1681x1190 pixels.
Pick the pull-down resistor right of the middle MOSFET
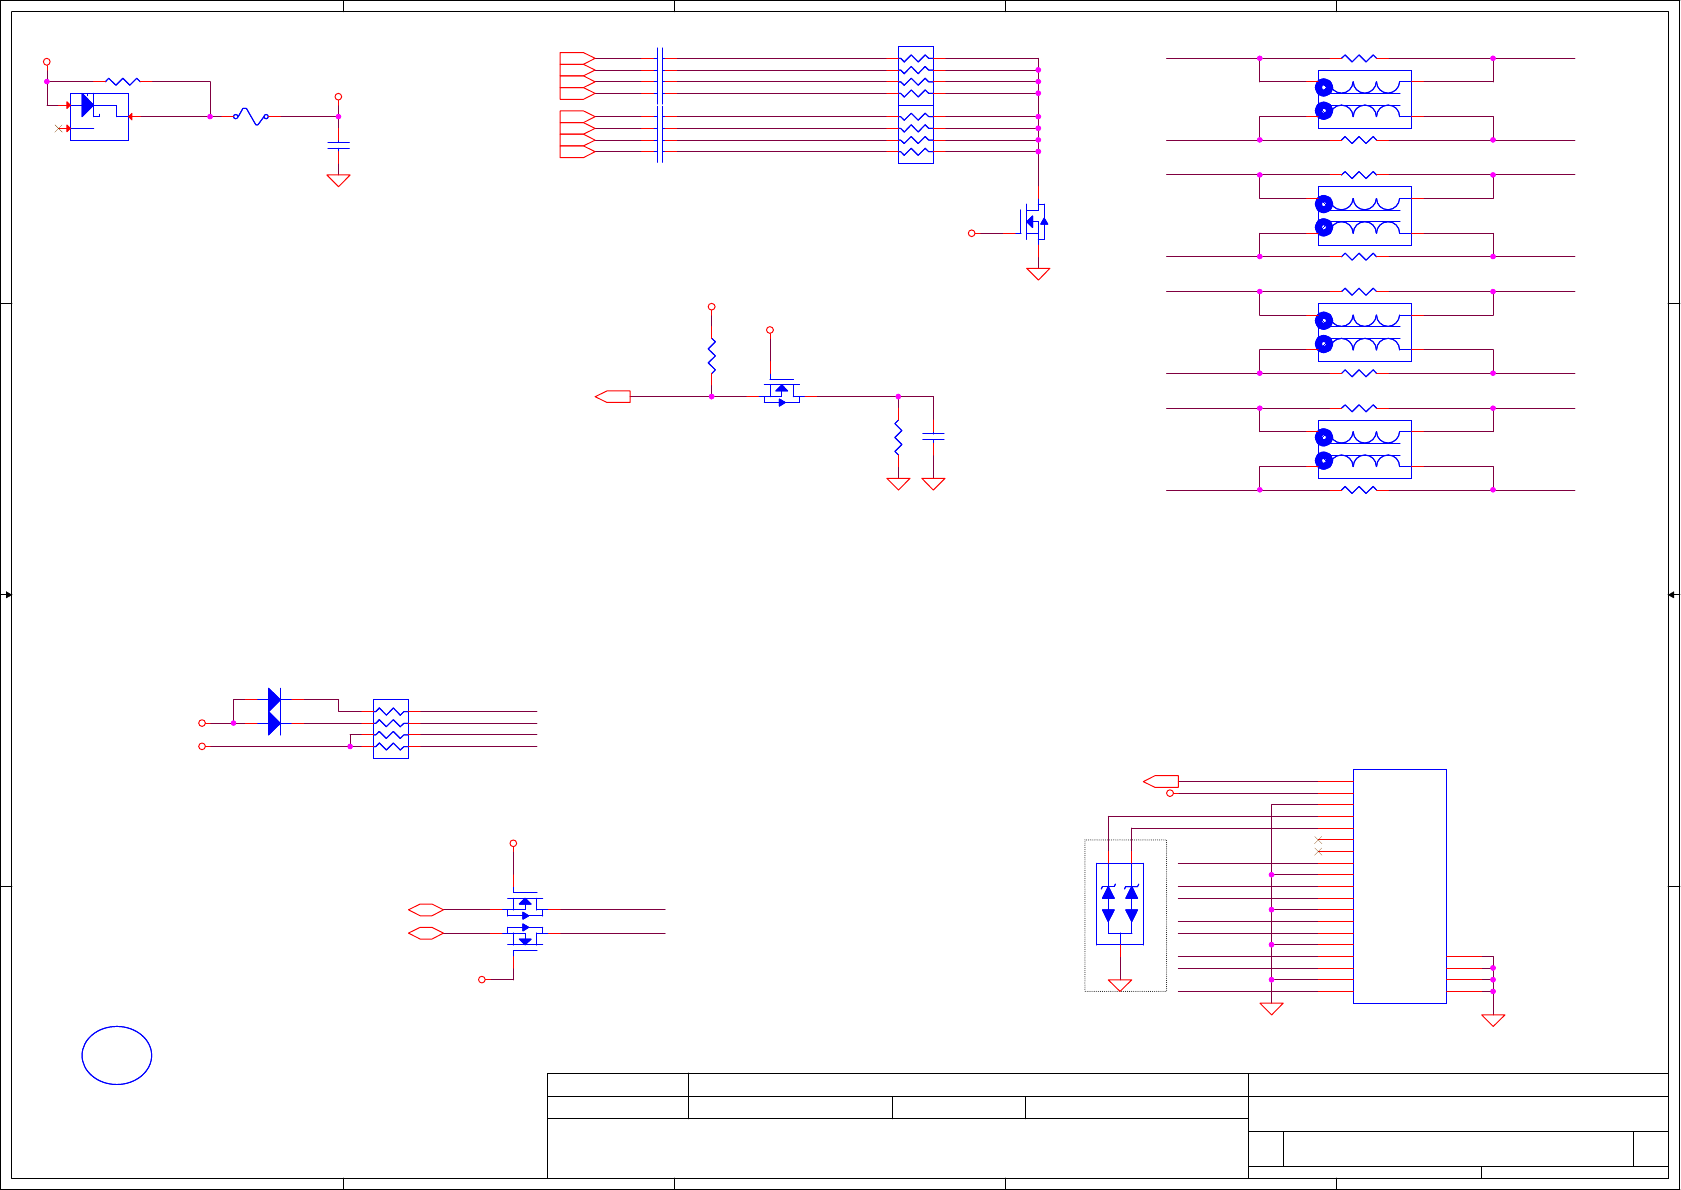coord(898,438)
